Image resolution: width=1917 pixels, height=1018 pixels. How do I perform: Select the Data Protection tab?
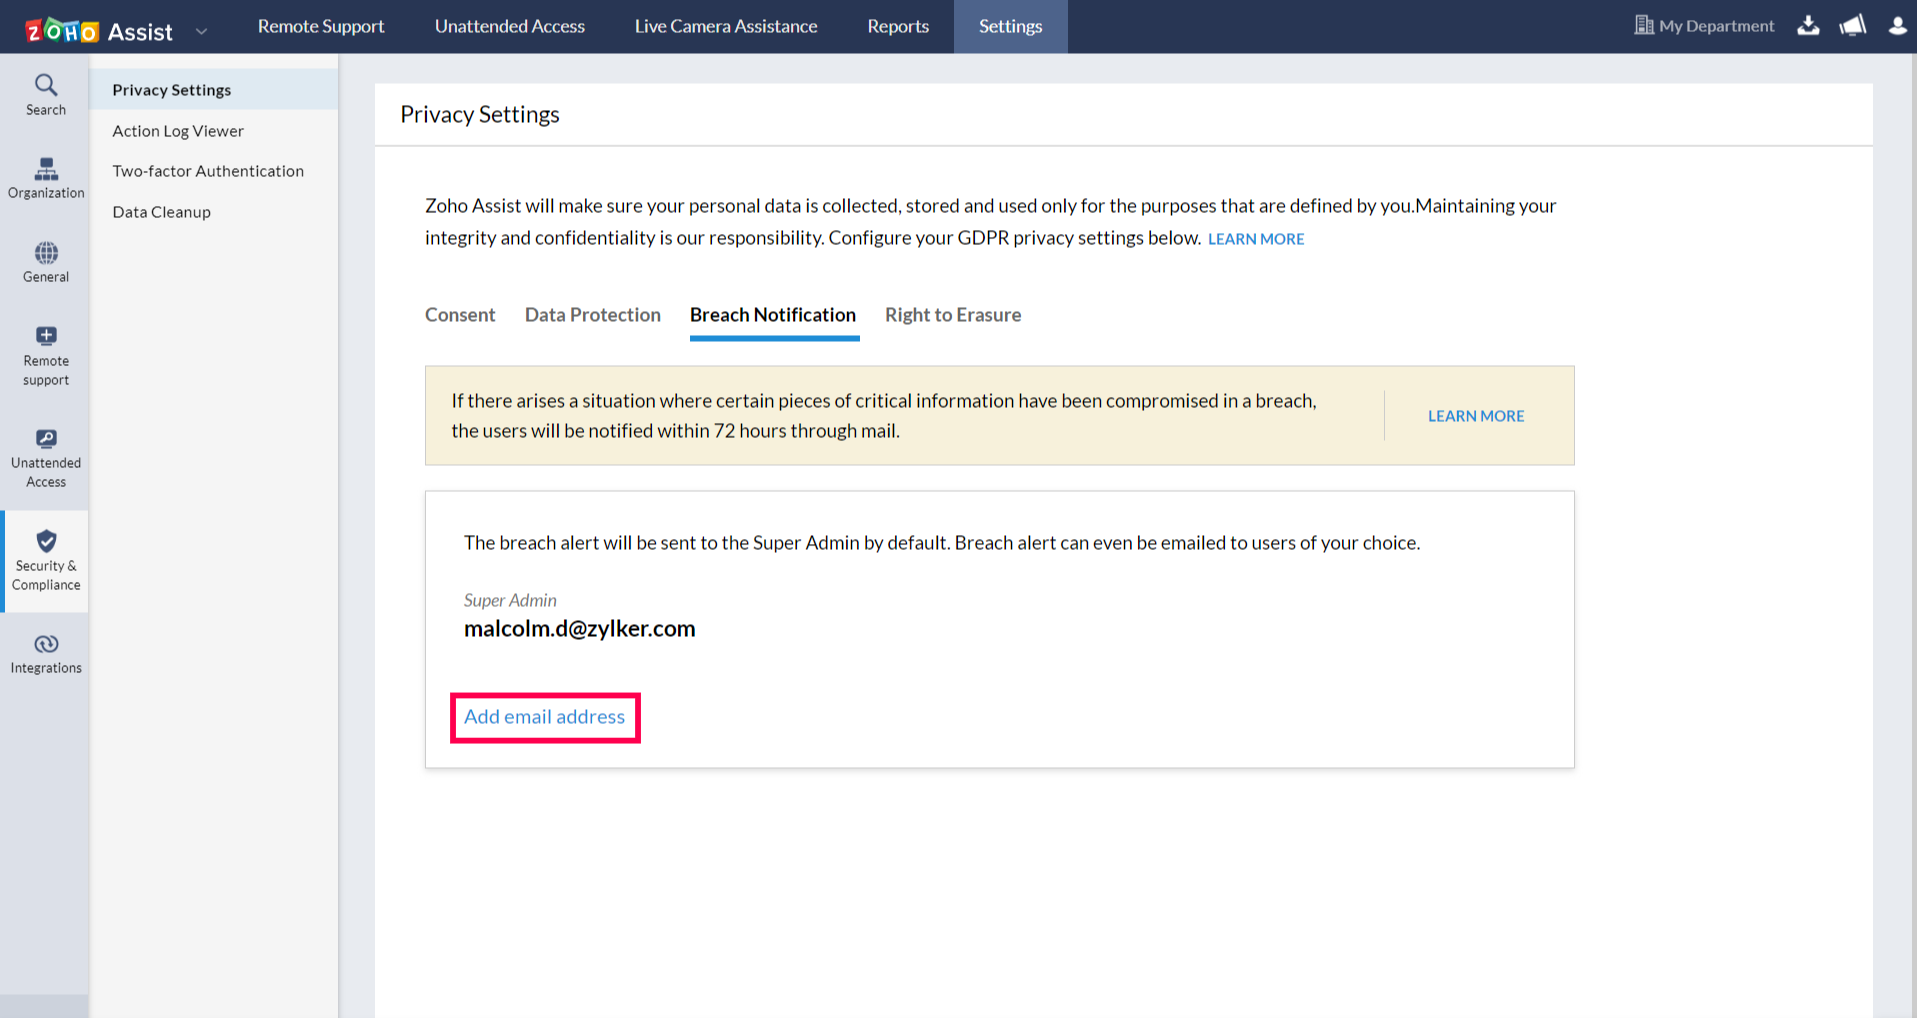(x=592, y=315)
